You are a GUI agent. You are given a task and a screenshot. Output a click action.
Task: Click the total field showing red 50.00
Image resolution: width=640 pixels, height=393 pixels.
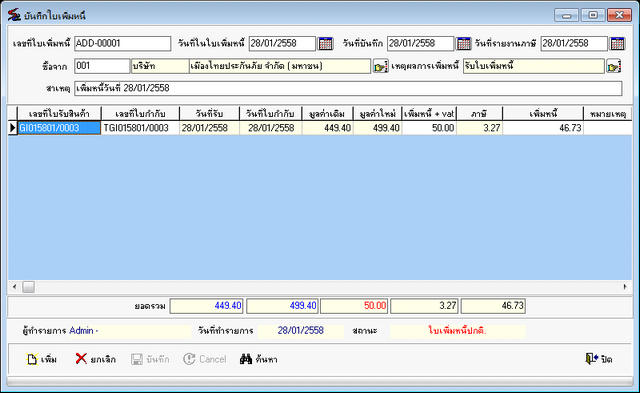(354, 306)
